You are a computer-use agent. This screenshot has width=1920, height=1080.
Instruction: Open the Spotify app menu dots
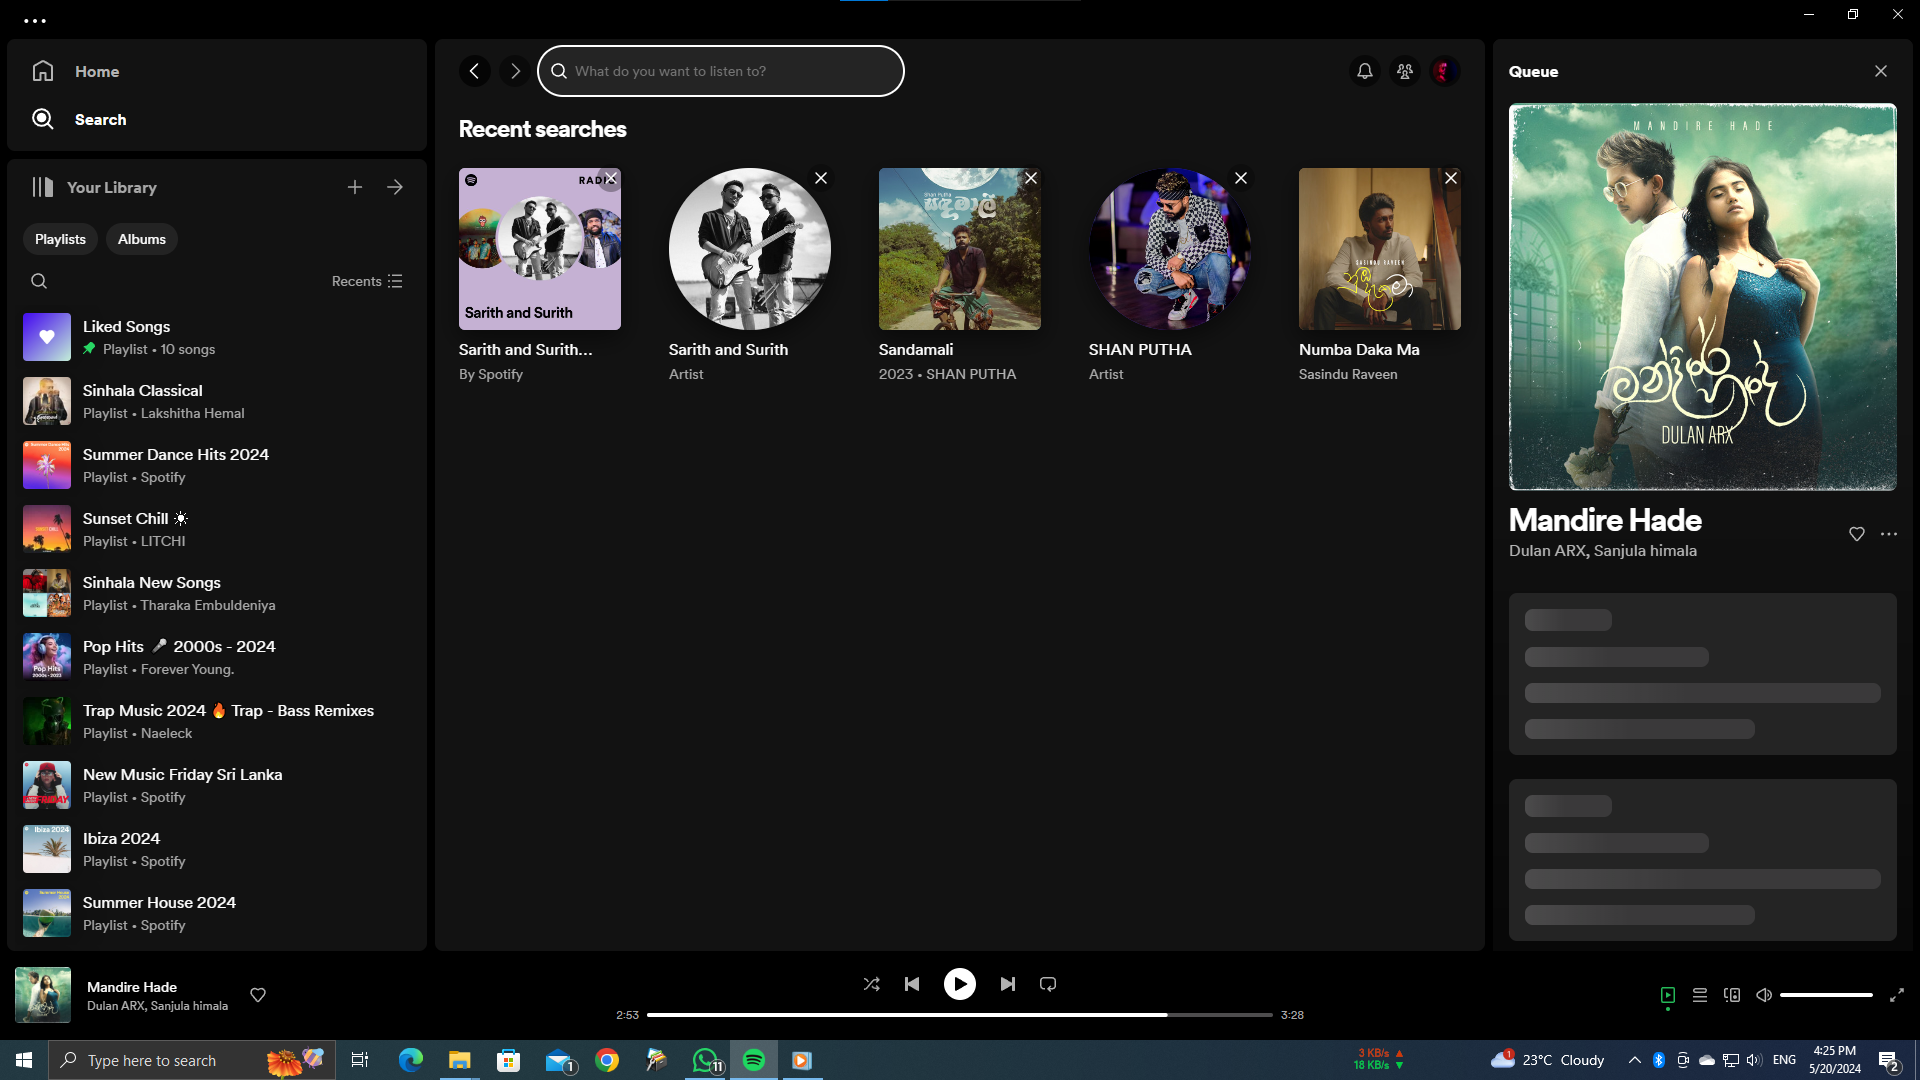coord(35,20)
